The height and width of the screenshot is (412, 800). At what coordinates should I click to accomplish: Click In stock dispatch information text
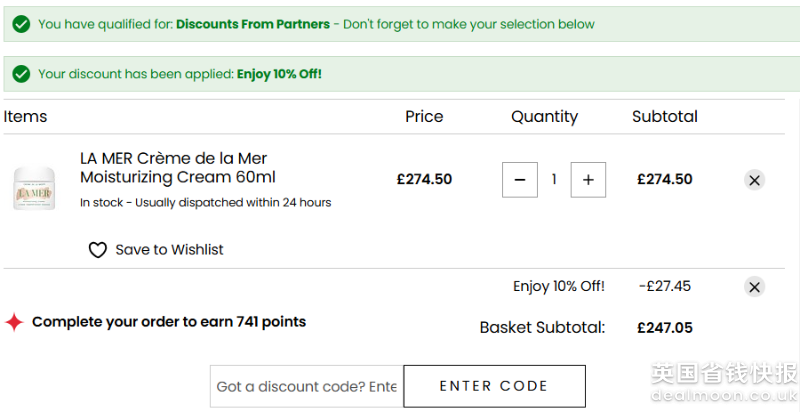click(x=205, y=203)
